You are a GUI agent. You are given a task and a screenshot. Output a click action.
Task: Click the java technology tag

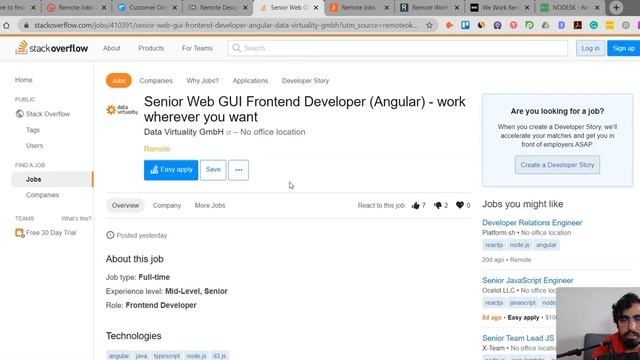[x=141, y=356]
